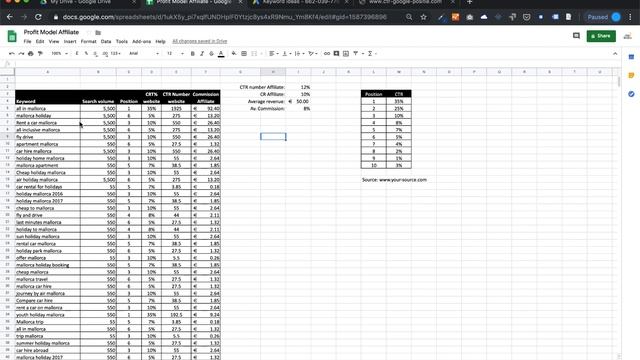Reload the page in browser
The height and width of the screenshot is (360, 640).
click(x=38, y=17)
